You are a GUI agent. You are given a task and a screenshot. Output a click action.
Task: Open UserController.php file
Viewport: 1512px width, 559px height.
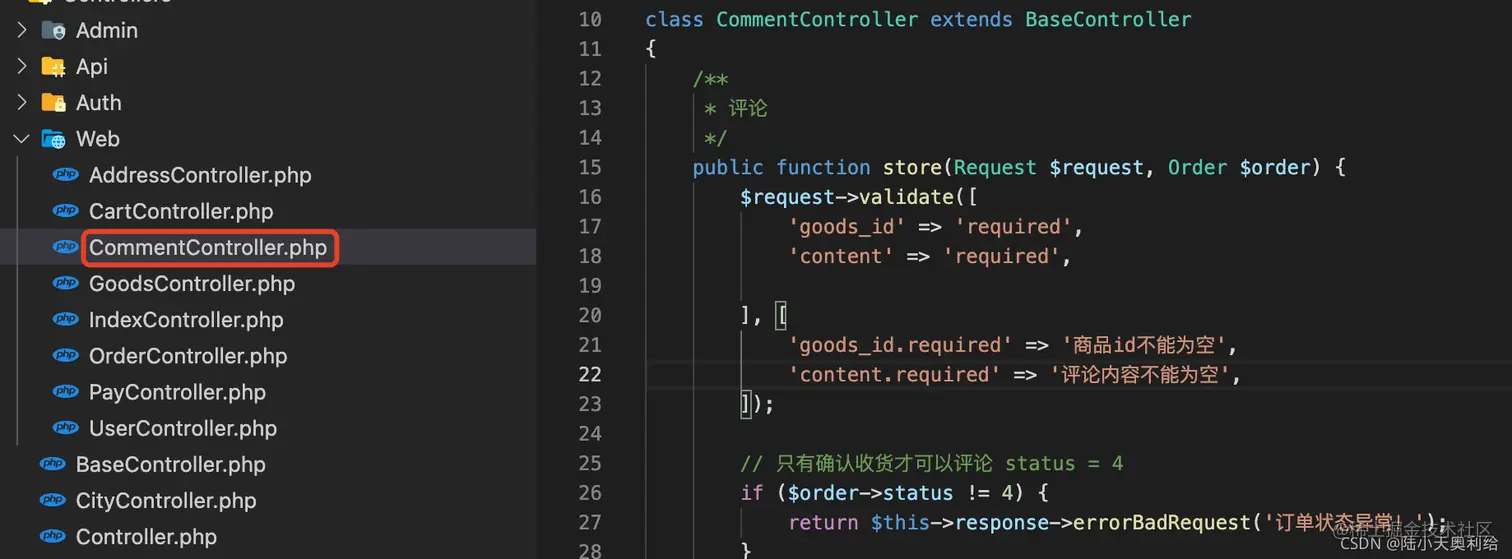[x=183, y=427]
